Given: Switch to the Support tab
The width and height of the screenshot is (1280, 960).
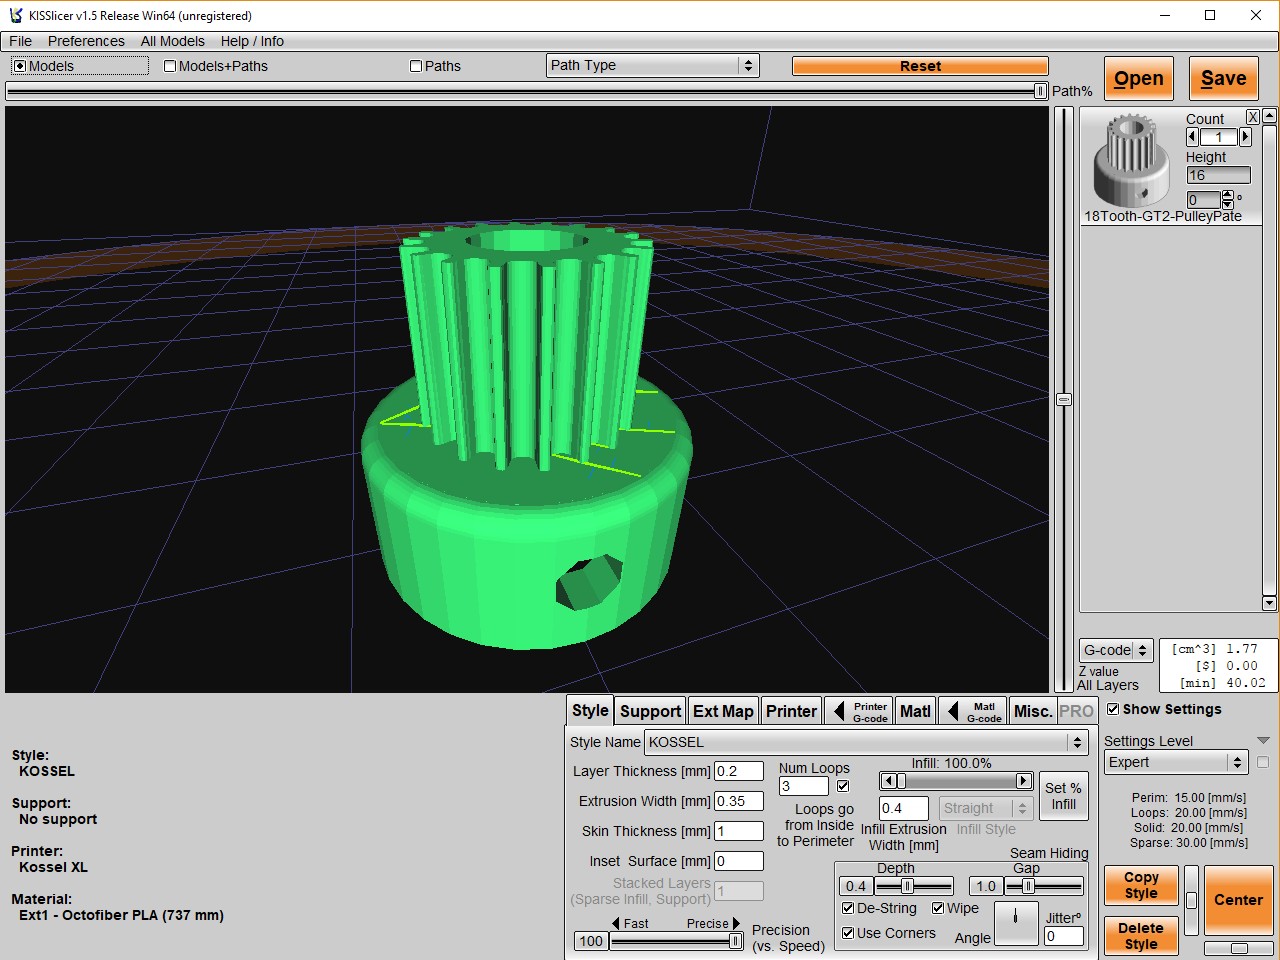Looking at the screenshot, I should (x=650, y=711).
